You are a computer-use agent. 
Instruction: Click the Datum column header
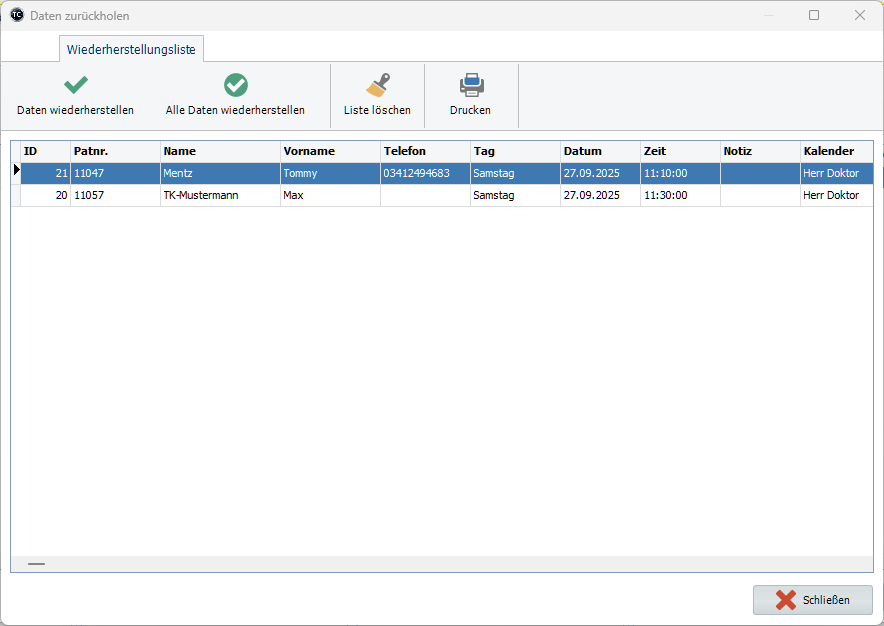click(x=600, y=151)
